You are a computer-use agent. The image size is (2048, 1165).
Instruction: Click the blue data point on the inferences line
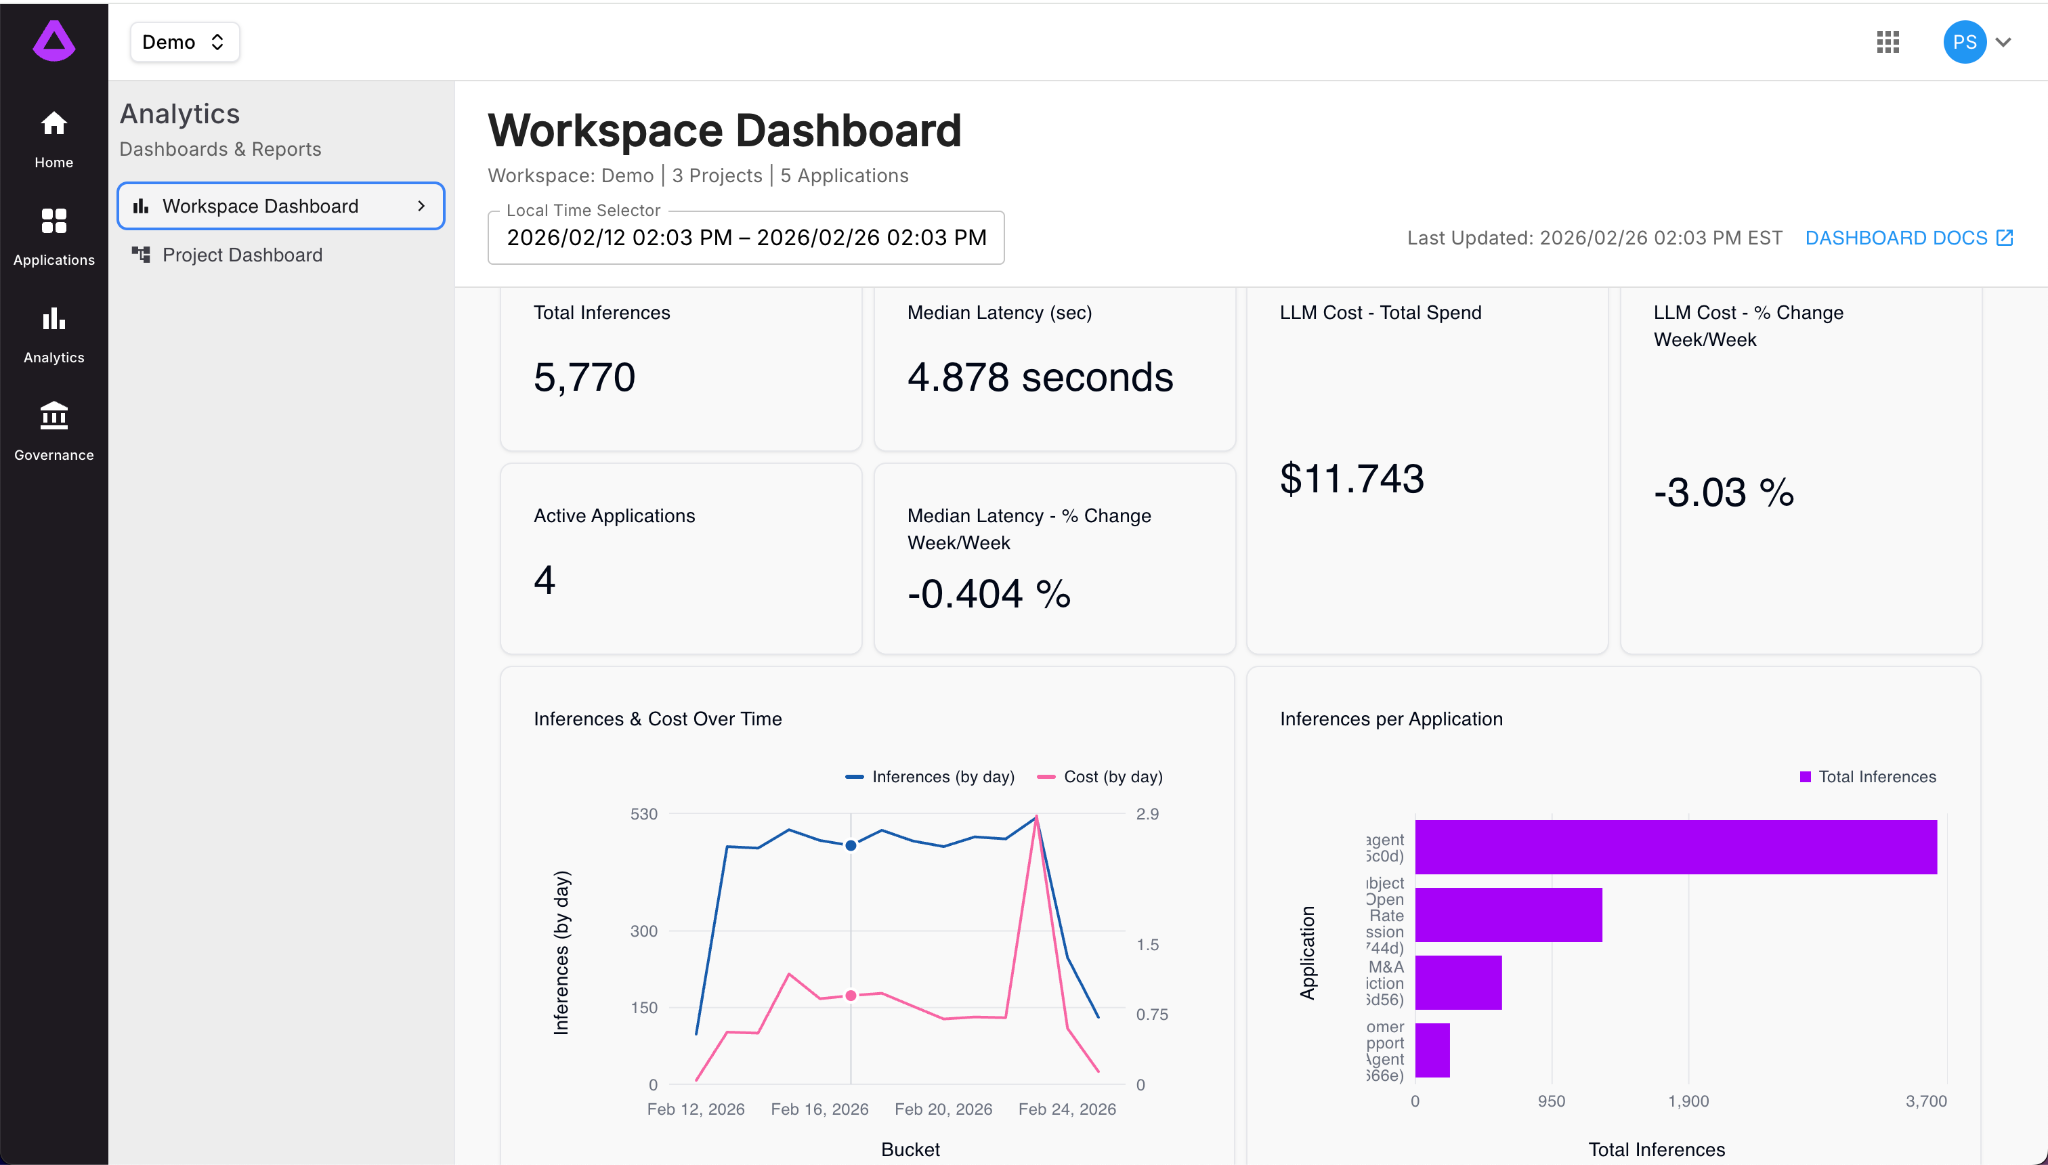[x=851, y=845]
